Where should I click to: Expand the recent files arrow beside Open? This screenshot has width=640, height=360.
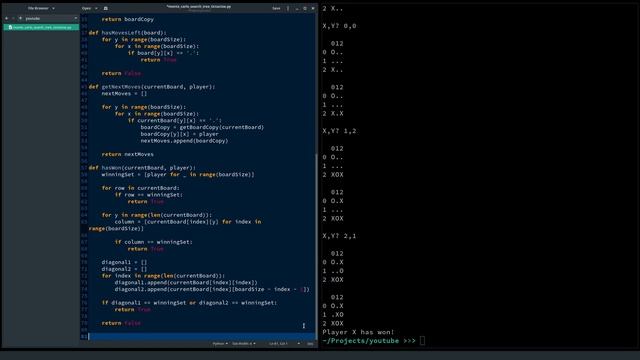click(x=96, y=8)
